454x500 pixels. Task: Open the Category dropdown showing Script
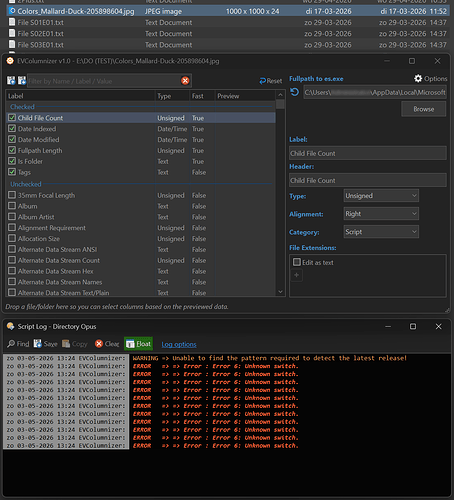381,232
